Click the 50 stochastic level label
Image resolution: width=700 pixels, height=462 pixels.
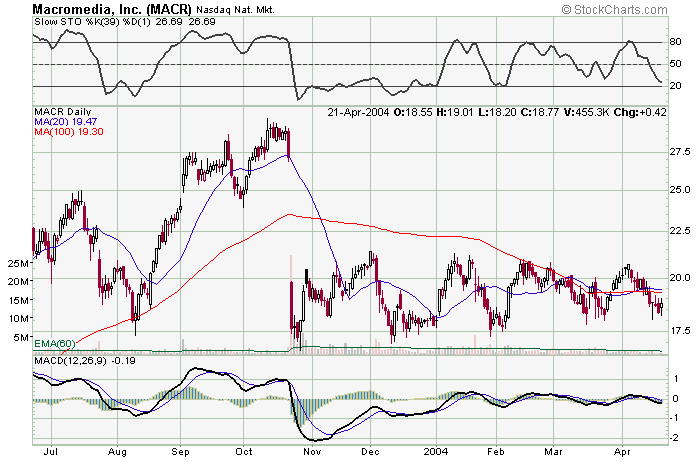coord(675,63)
